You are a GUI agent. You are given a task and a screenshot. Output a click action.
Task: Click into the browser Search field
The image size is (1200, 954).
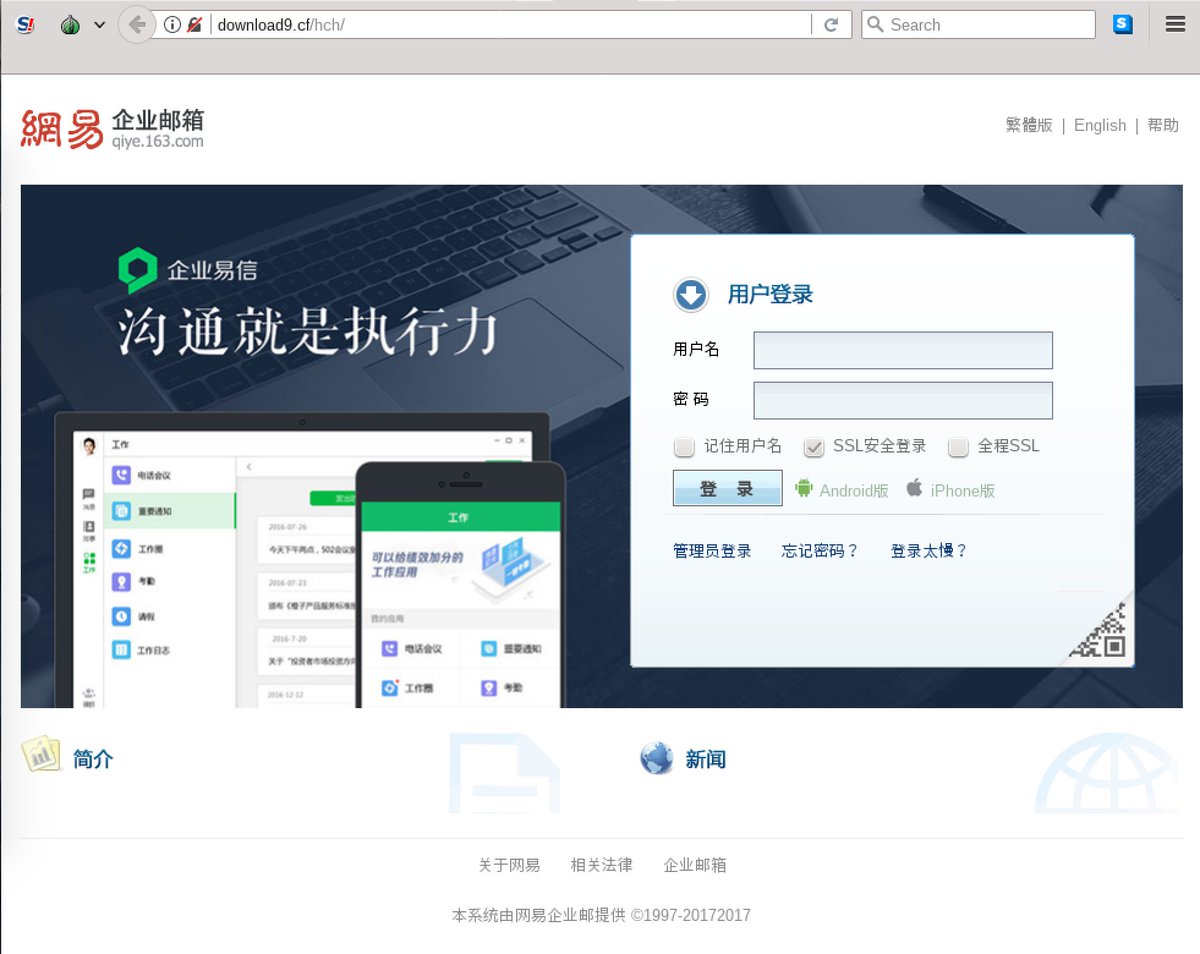[x=978, y=25]
